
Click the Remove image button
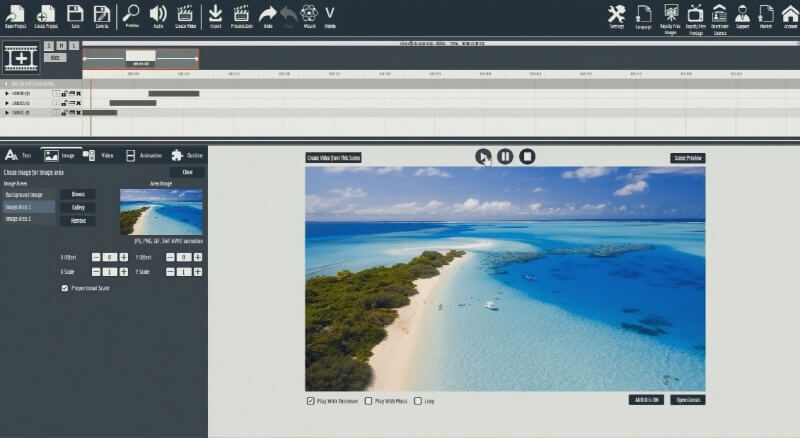click(x=78, y=221)
